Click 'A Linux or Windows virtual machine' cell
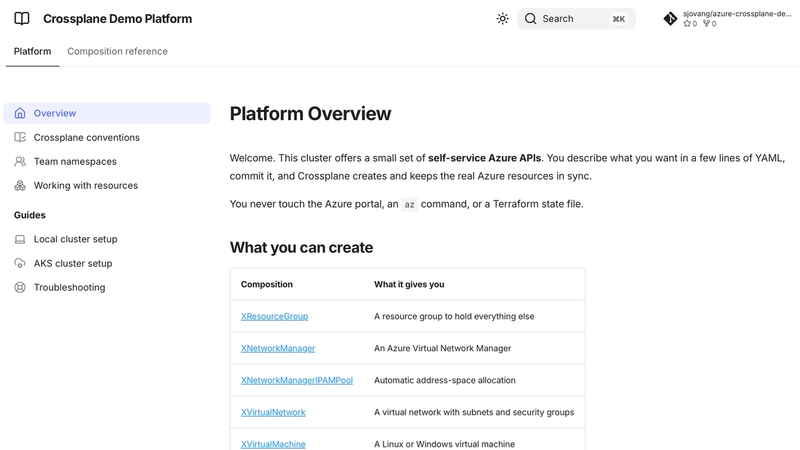This screenshot has height=450, width=800. [x=444, y=444]
